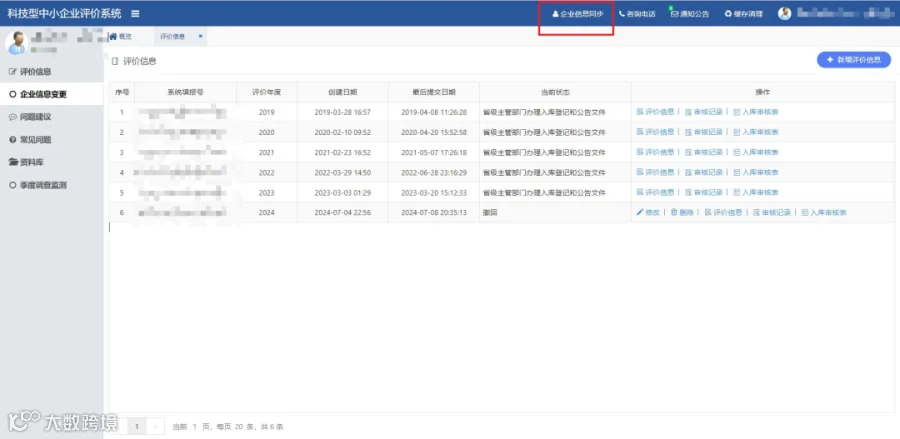Go to pagination page 1

(x=137, y=426)
